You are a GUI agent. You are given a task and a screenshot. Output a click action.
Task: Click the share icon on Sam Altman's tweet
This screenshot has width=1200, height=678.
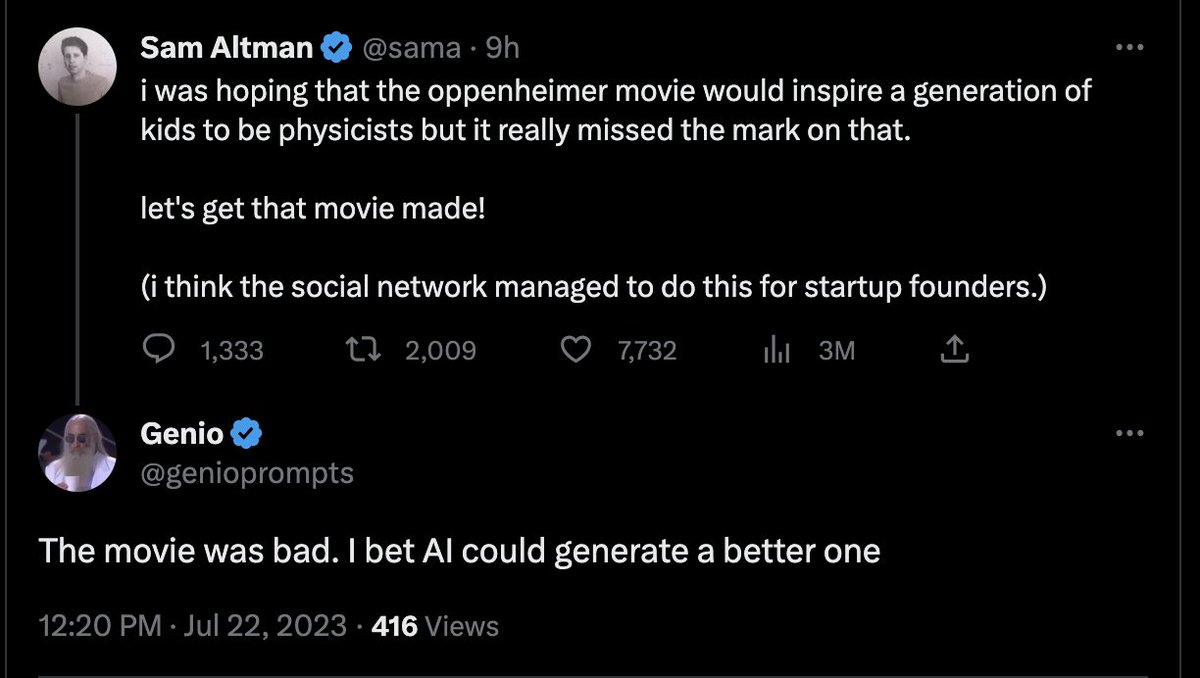(x=954, y=350)
